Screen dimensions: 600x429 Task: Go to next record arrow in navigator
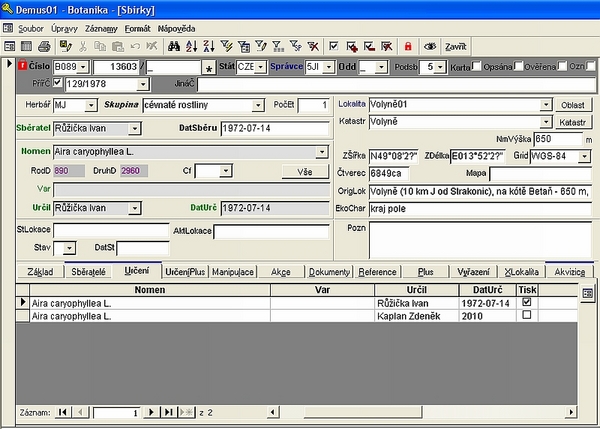click(152, 412)
